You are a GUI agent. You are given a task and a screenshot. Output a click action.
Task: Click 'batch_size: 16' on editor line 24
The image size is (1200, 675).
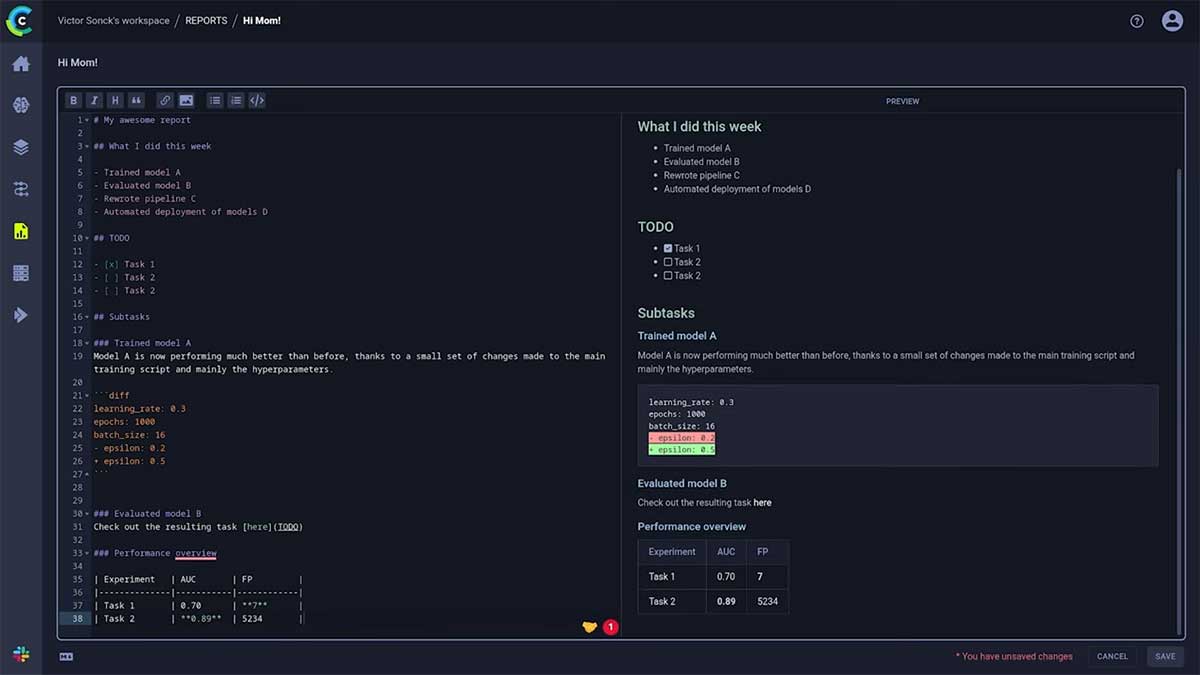(130, 435)
